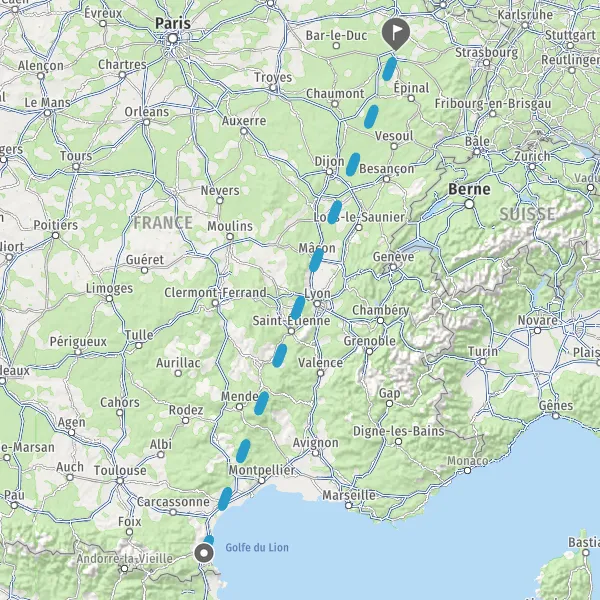Click the blue route segment near Carcassonne

tap(225, 499)
